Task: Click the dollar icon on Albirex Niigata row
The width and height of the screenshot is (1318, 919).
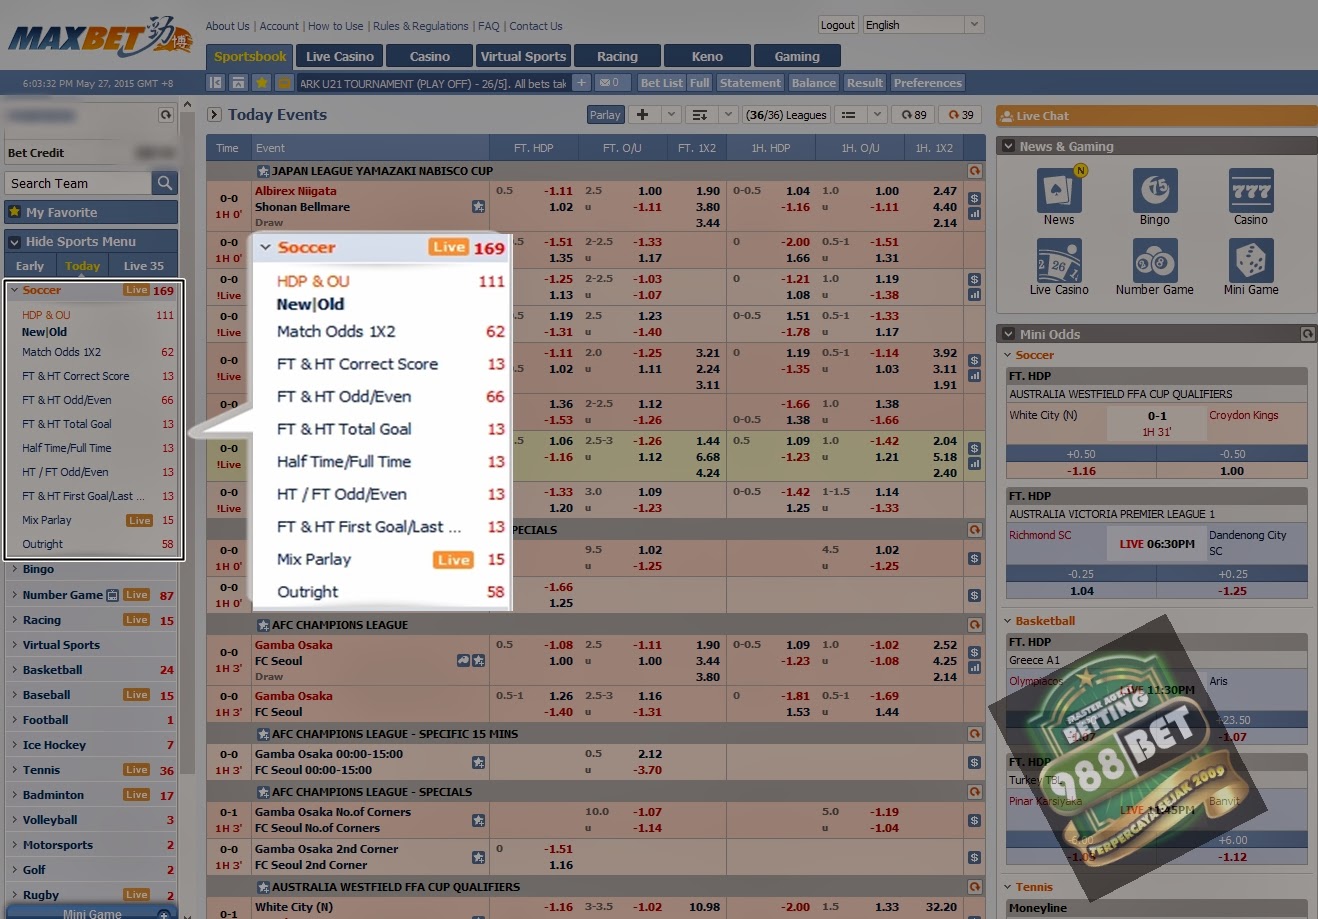Action: pos(974,198)
